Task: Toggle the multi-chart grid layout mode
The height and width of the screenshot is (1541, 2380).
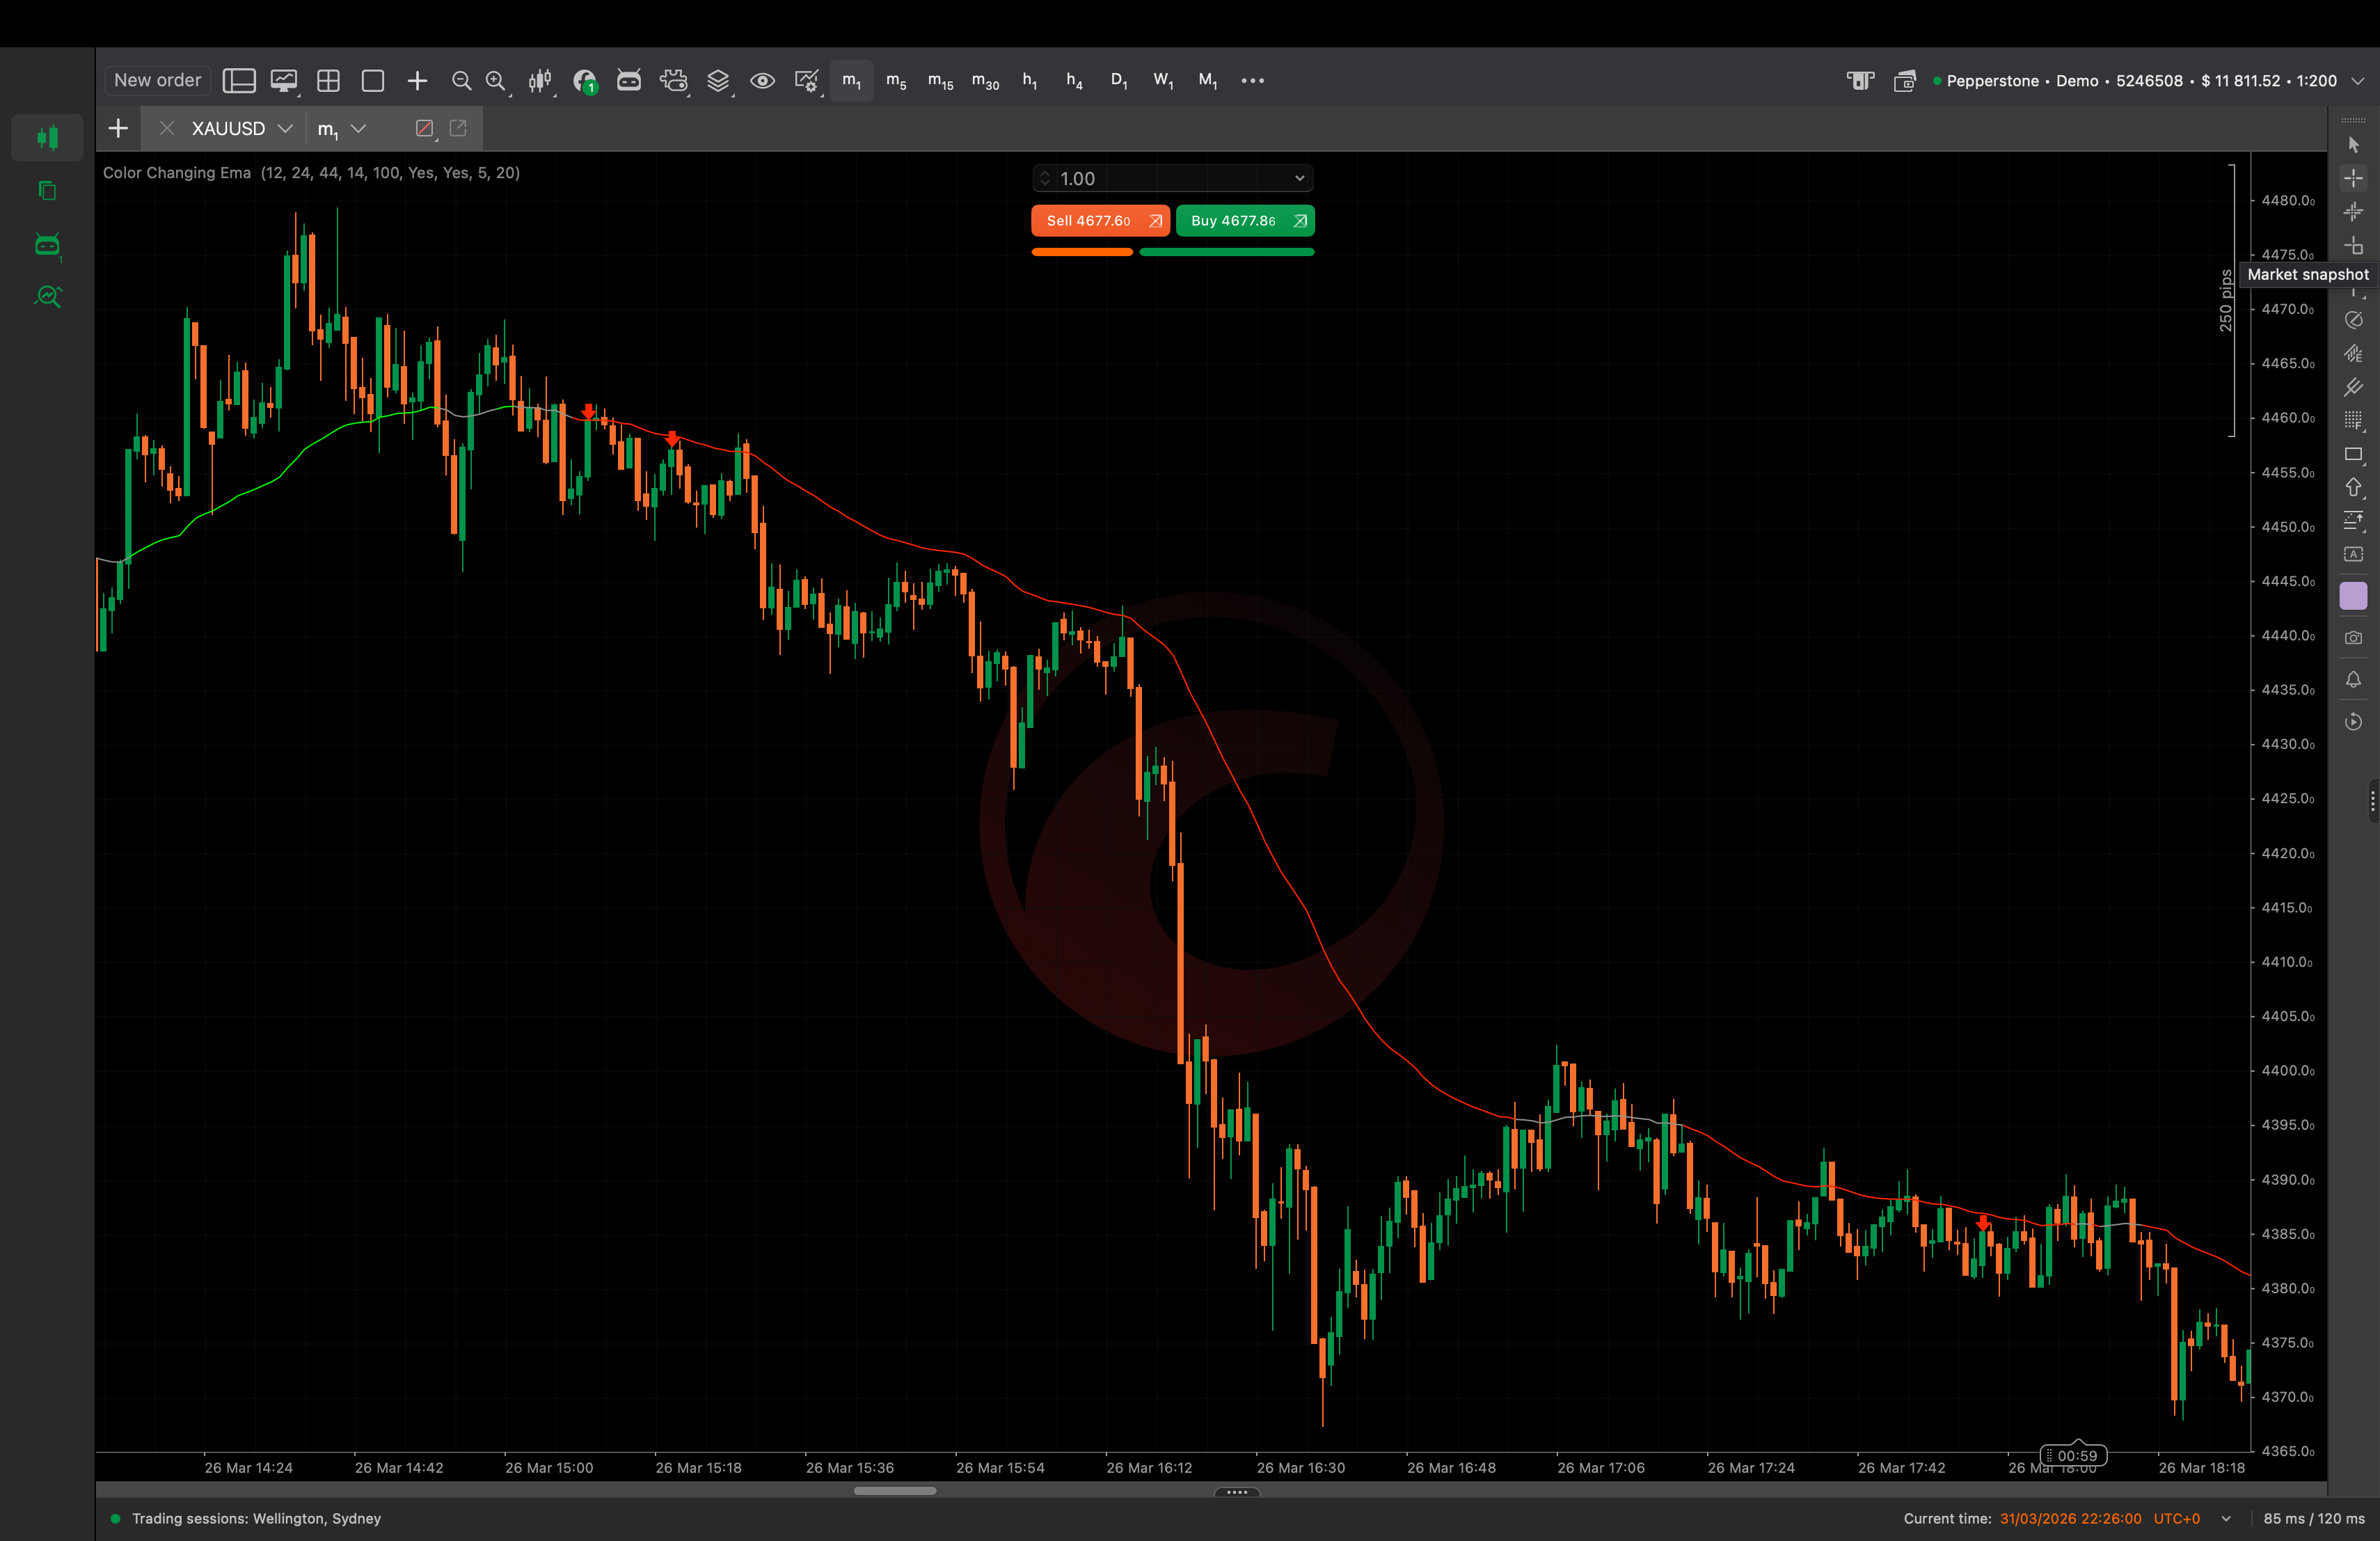Action: pos(328,81)
